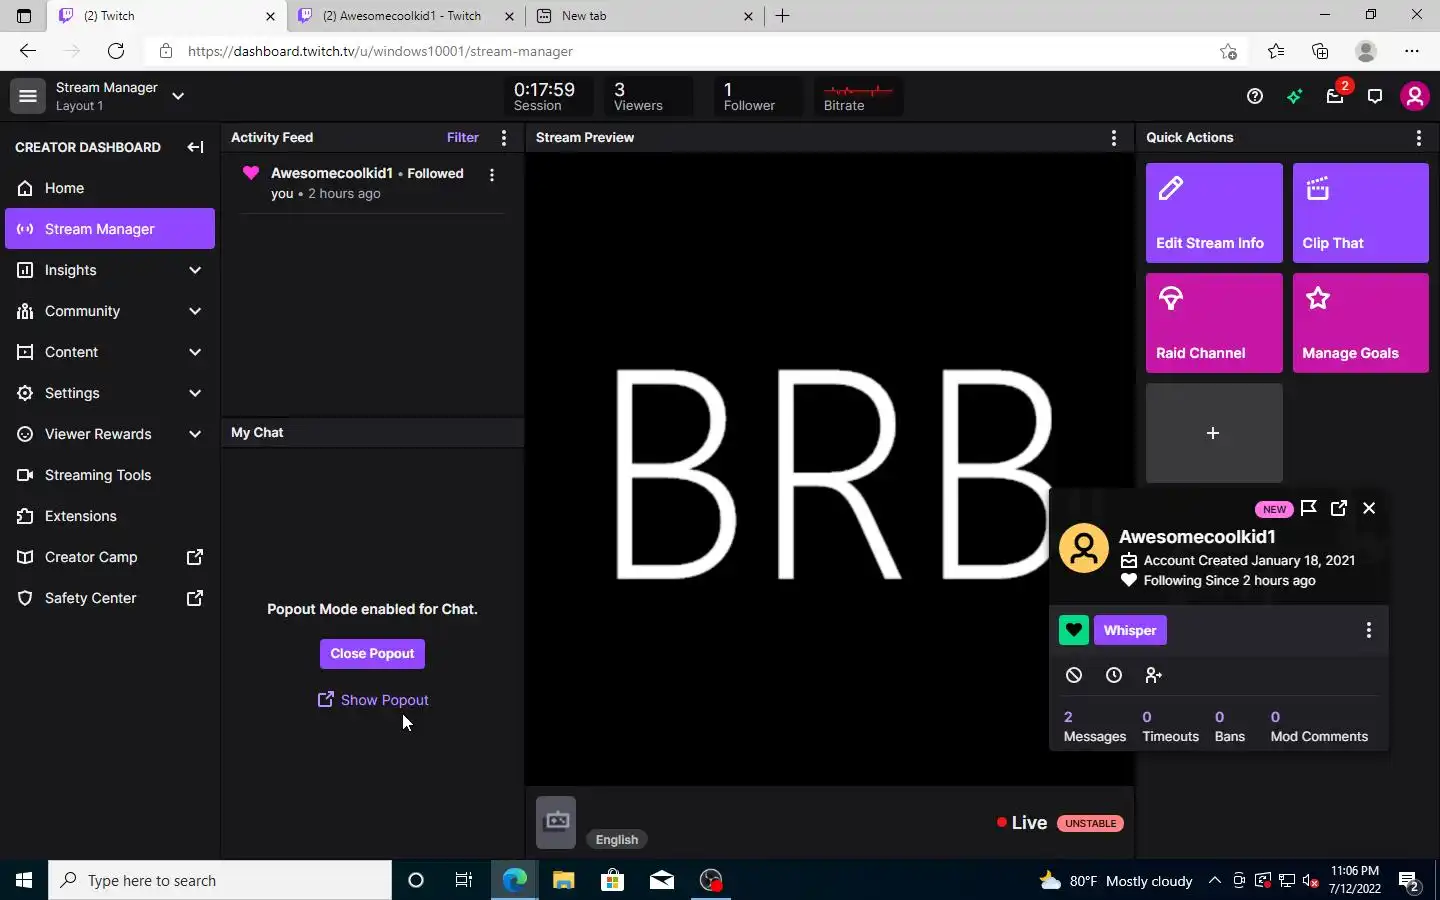Add a new quick action tile
Image resolution: width=1440 pixels, height=900 pixels.
point(1214,433)
